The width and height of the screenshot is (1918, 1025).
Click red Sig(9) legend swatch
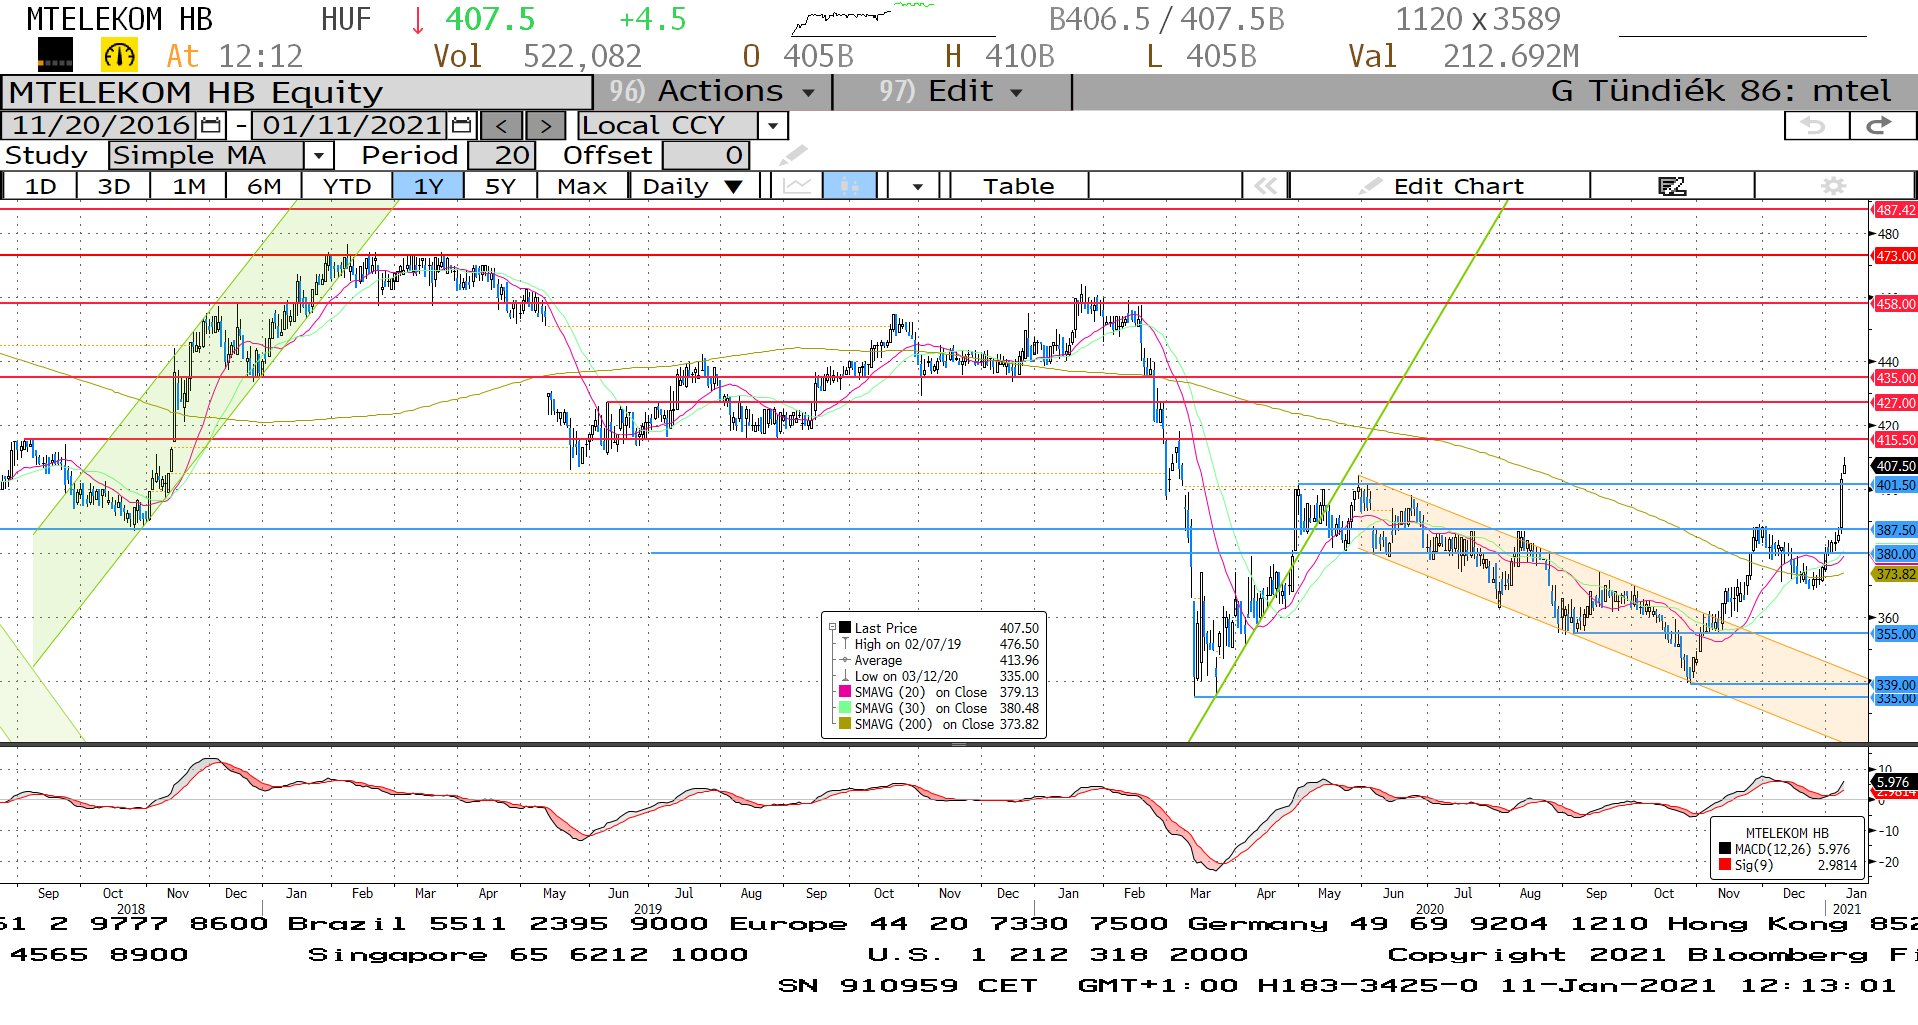tap(1725, 865)
